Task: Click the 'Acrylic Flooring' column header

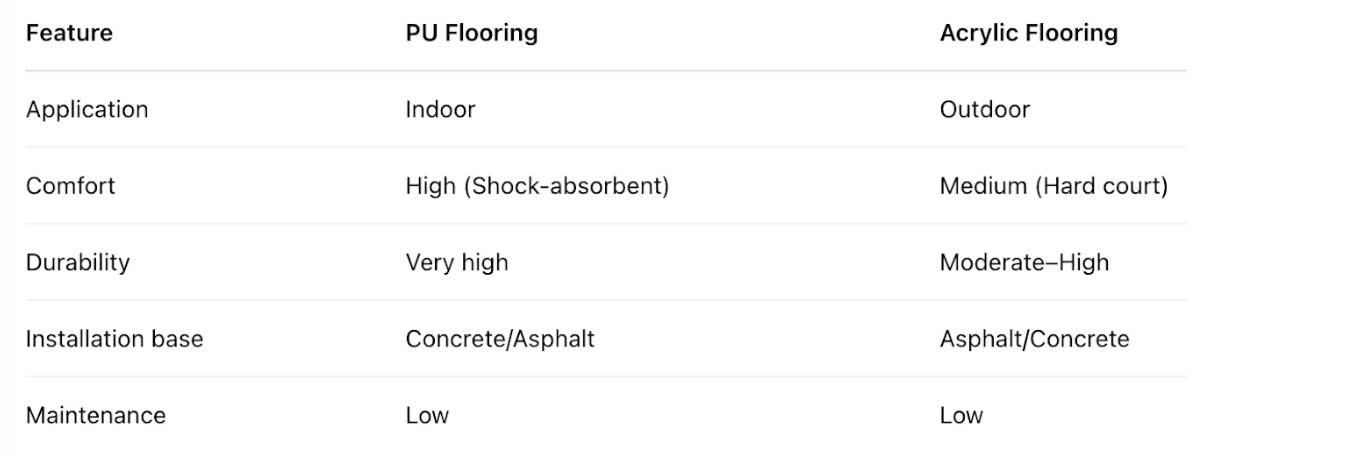Action: point(1028,33)
